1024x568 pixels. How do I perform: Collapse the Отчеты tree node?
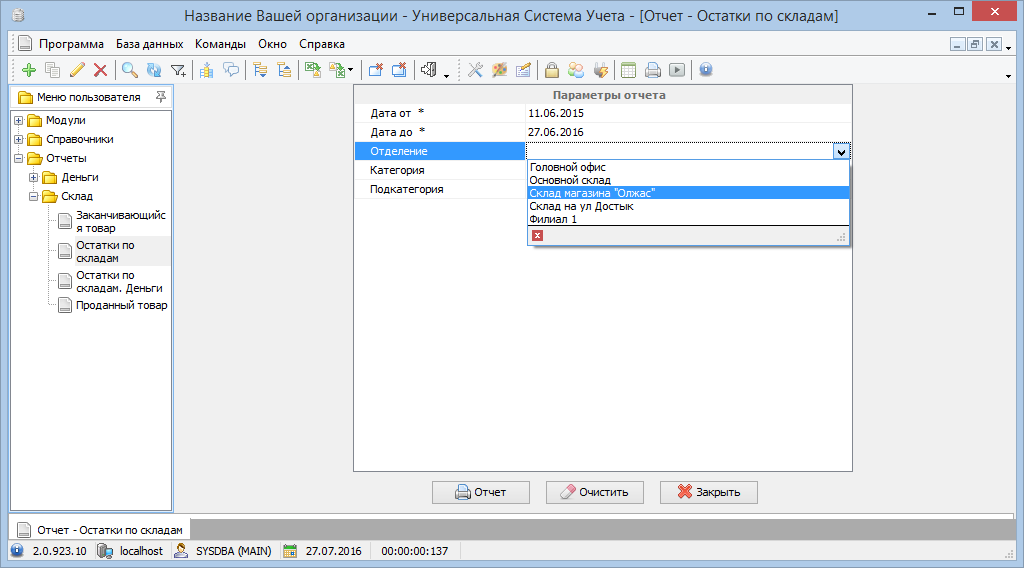[x=19, y=158]
